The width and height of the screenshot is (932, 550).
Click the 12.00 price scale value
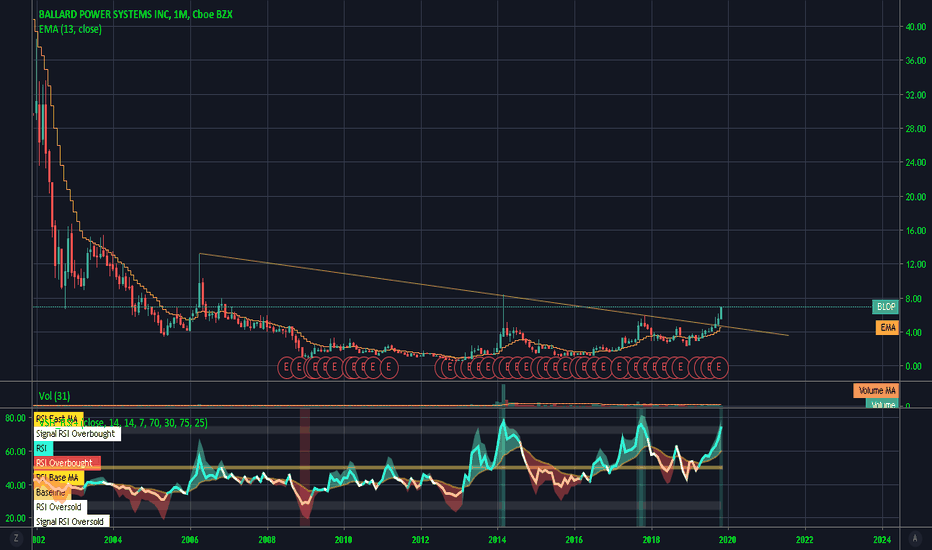(915, 265)
